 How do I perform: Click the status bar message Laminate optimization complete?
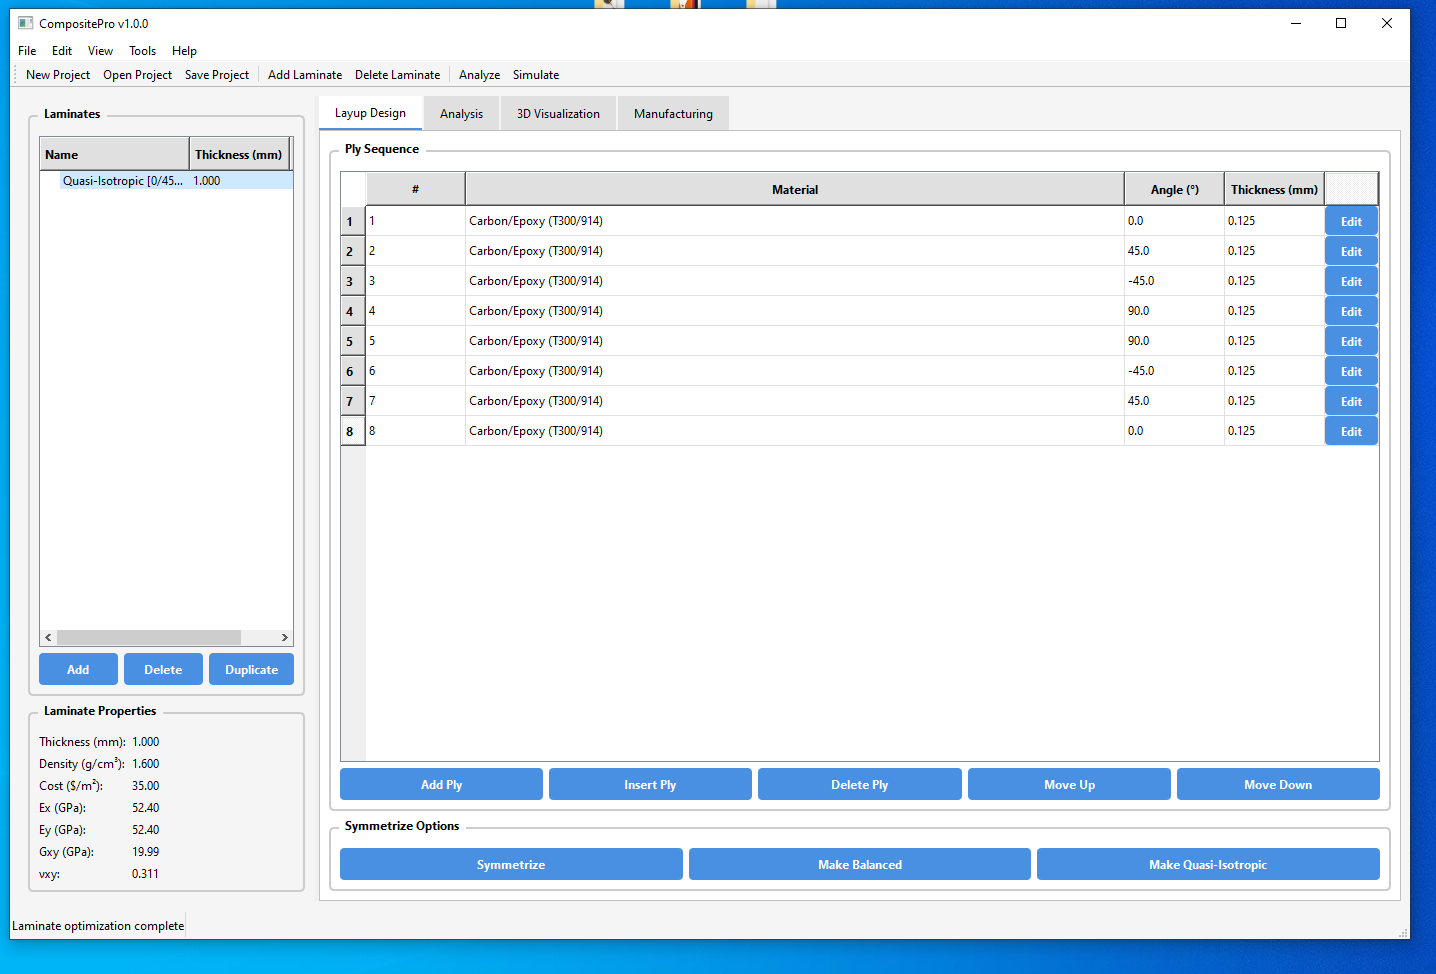(98, 926)
